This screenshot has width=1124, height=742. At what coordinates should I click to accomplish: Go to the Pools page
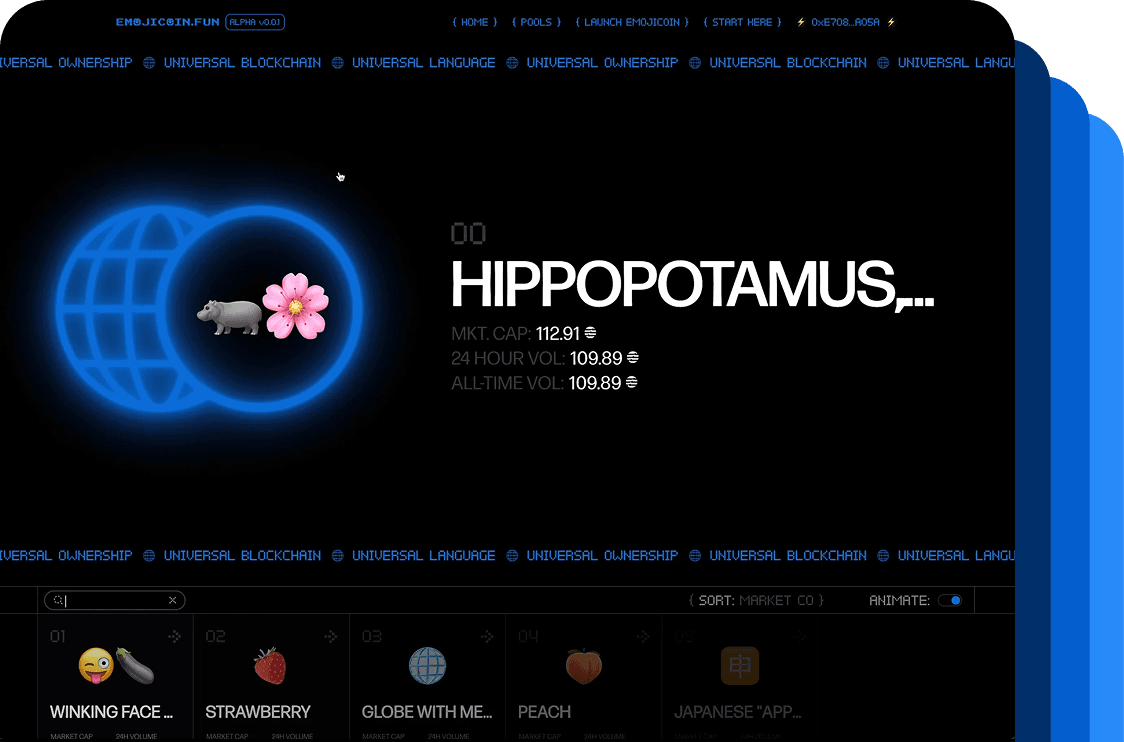[x=536, y=22]
